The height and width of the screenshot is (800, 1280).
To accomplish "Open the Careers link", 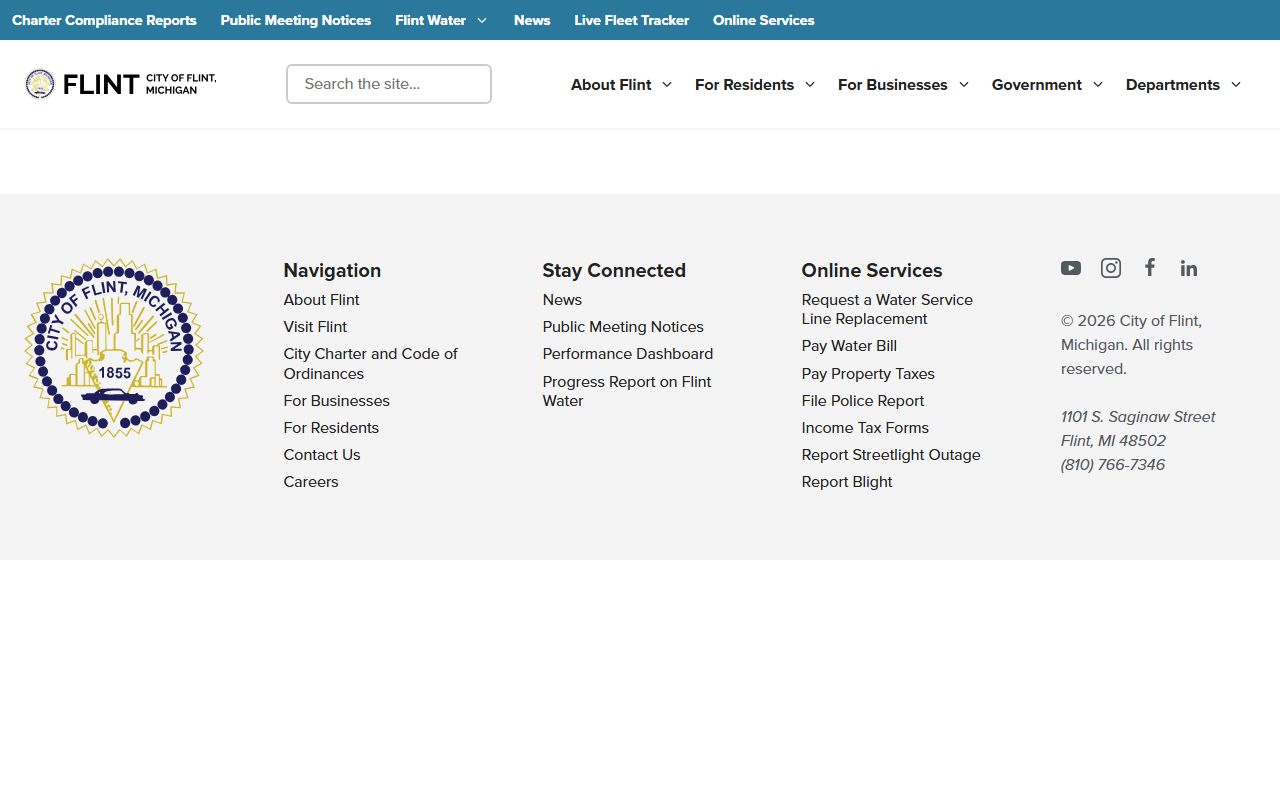I will pyautogui.click(x=311, y=482).
